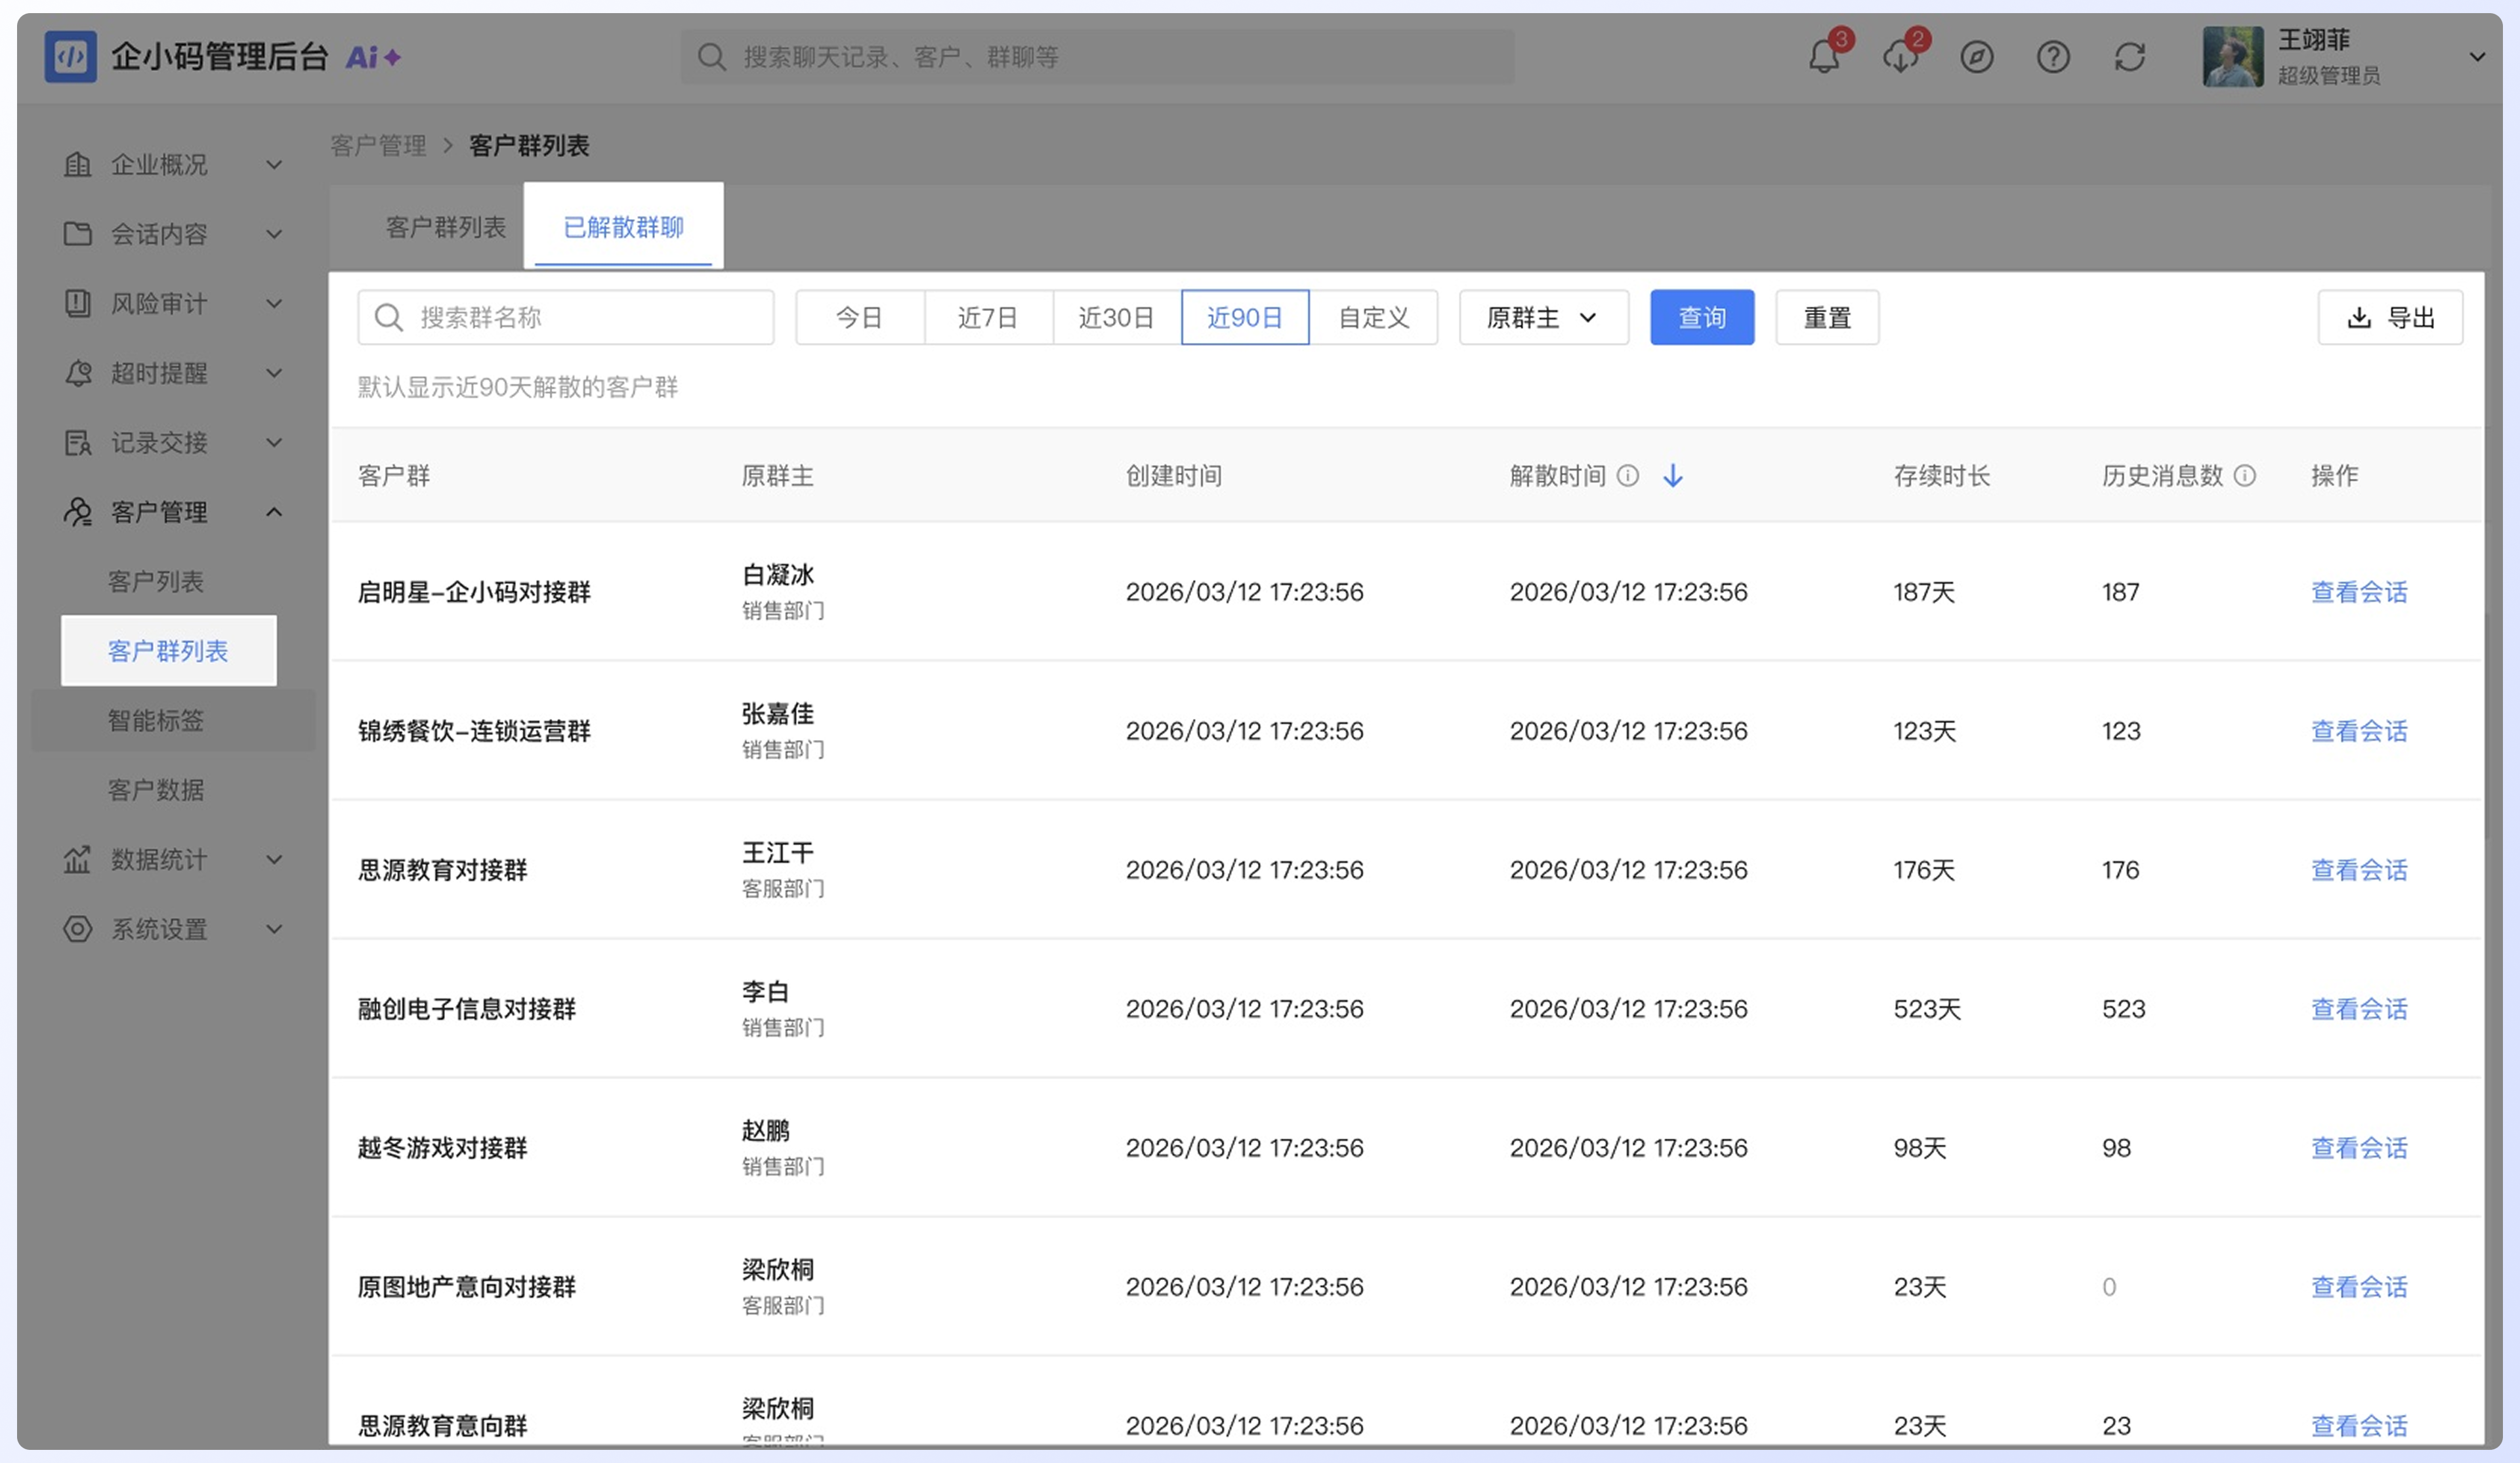The image size is (2520, 1463).
Task: Open 查看会话 for 越冬游戏对接群
Action: point(2359,1148)
